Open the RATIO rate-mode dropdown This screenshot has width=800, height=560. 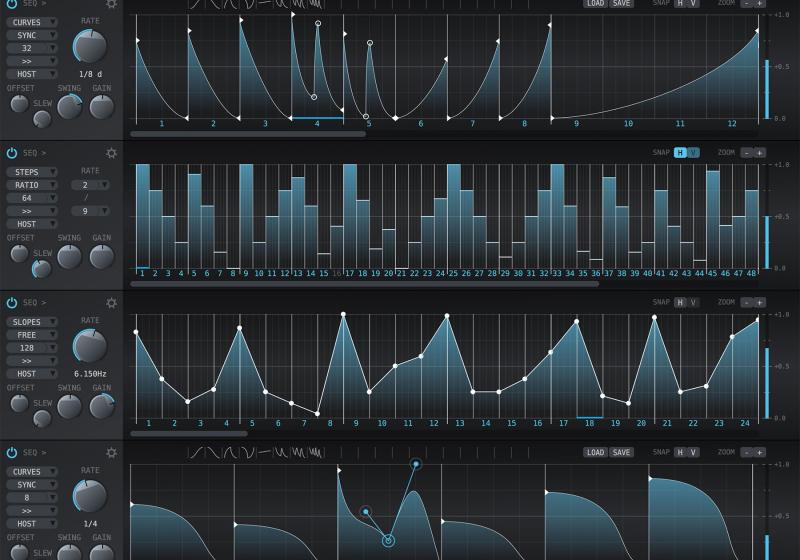(32, 185)
